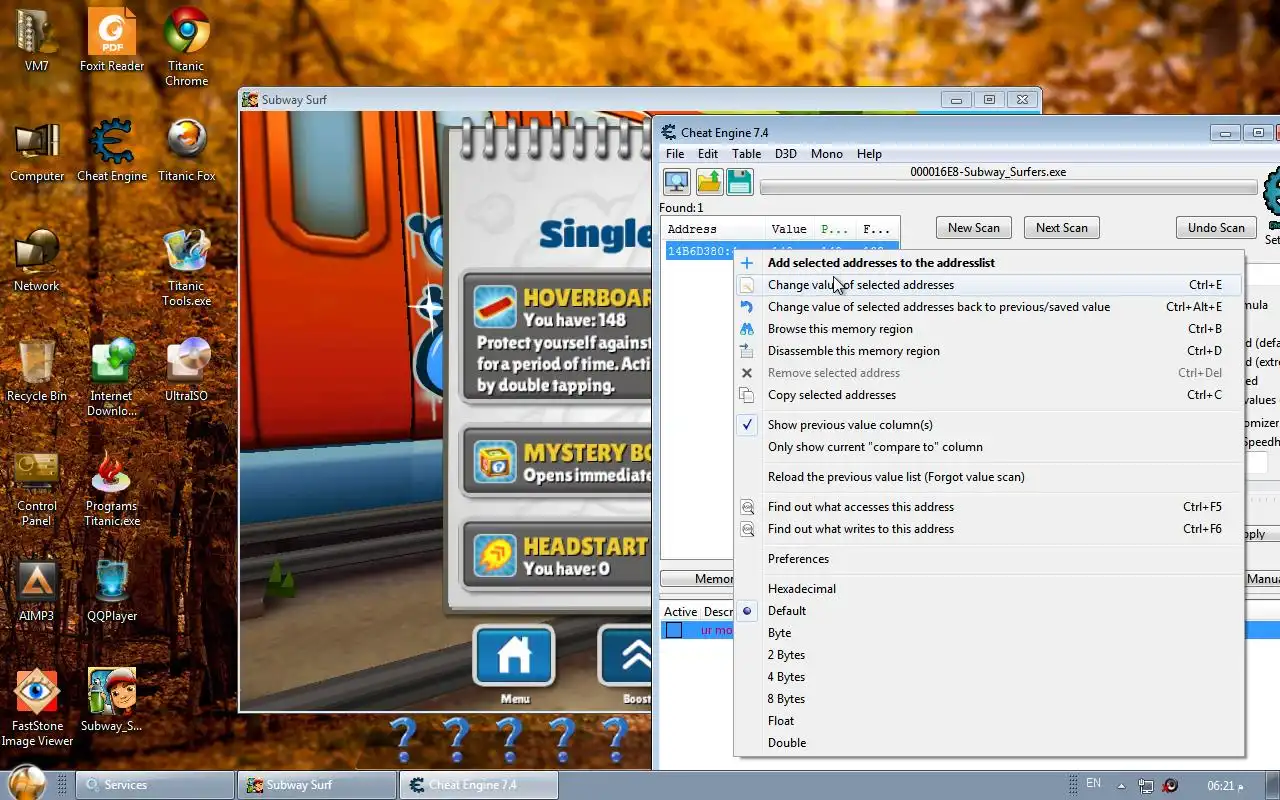
Task: Select Reload the previous value list
Action: (x=989, y=477)
